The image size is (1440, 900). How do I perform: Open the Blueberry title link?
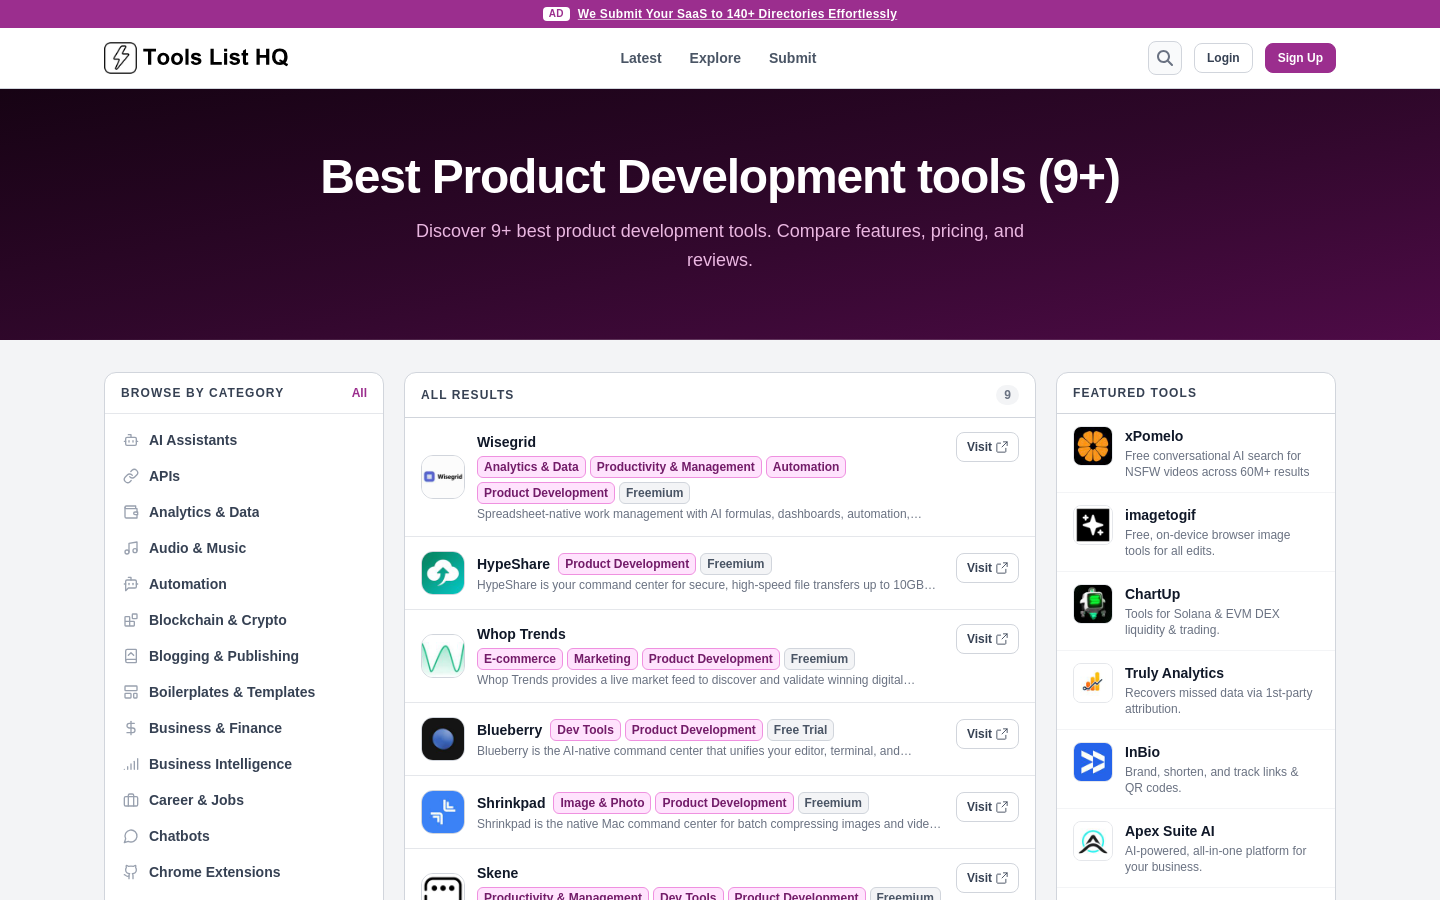509,730
